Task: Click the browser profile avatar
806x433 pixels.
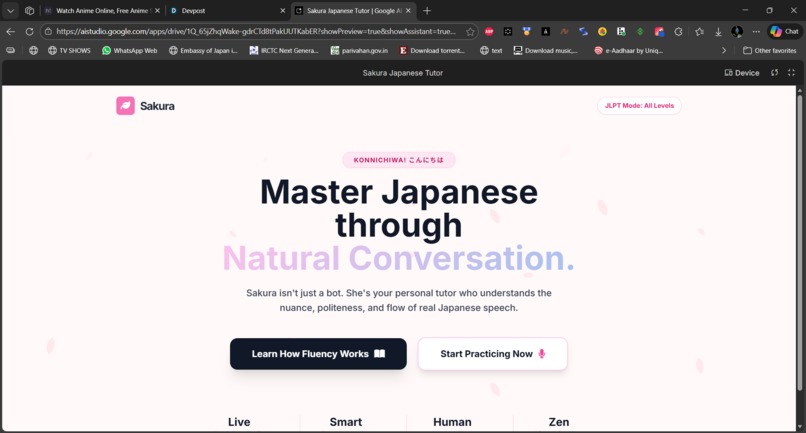Action: pyautogui.click(x=737, y=31)
